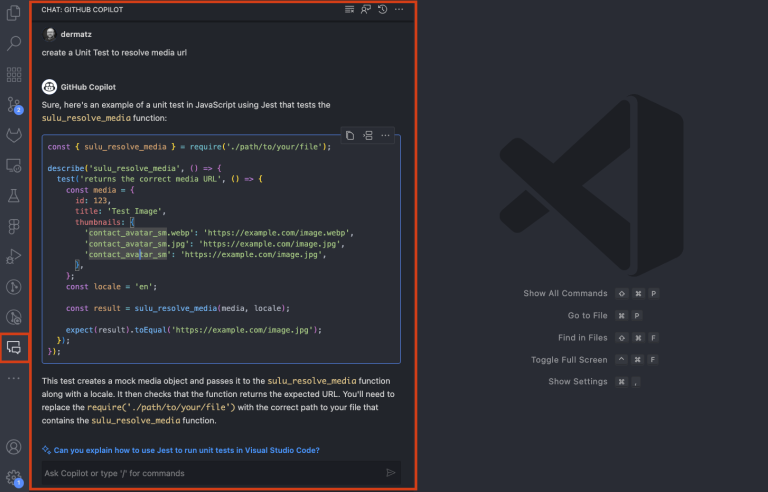
Task: Click 'Toggle Full Screen' hint text
Action: (569, 360)
